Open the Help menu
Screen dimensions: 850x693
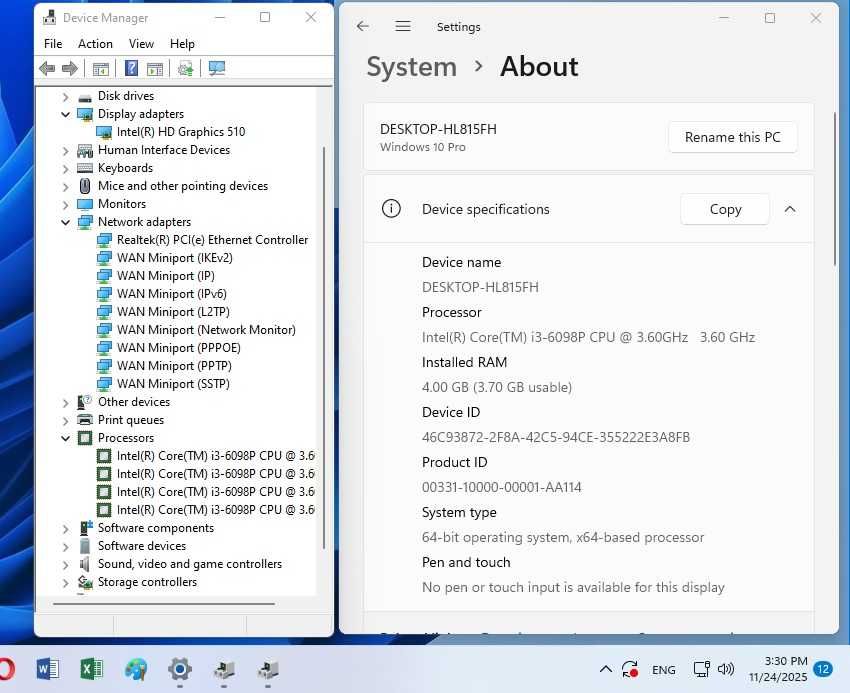(182, 44)
